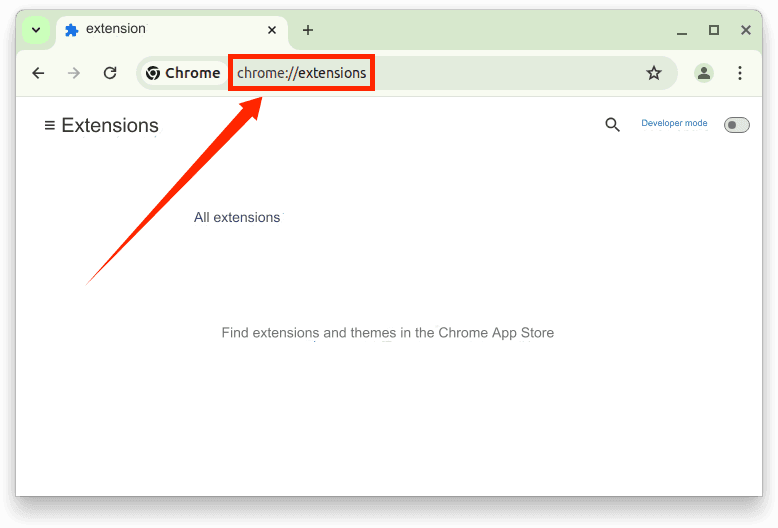Open the Extensions hamburger side menu
The width and height of the screenshot is (778, 528).
click(50, 126)
